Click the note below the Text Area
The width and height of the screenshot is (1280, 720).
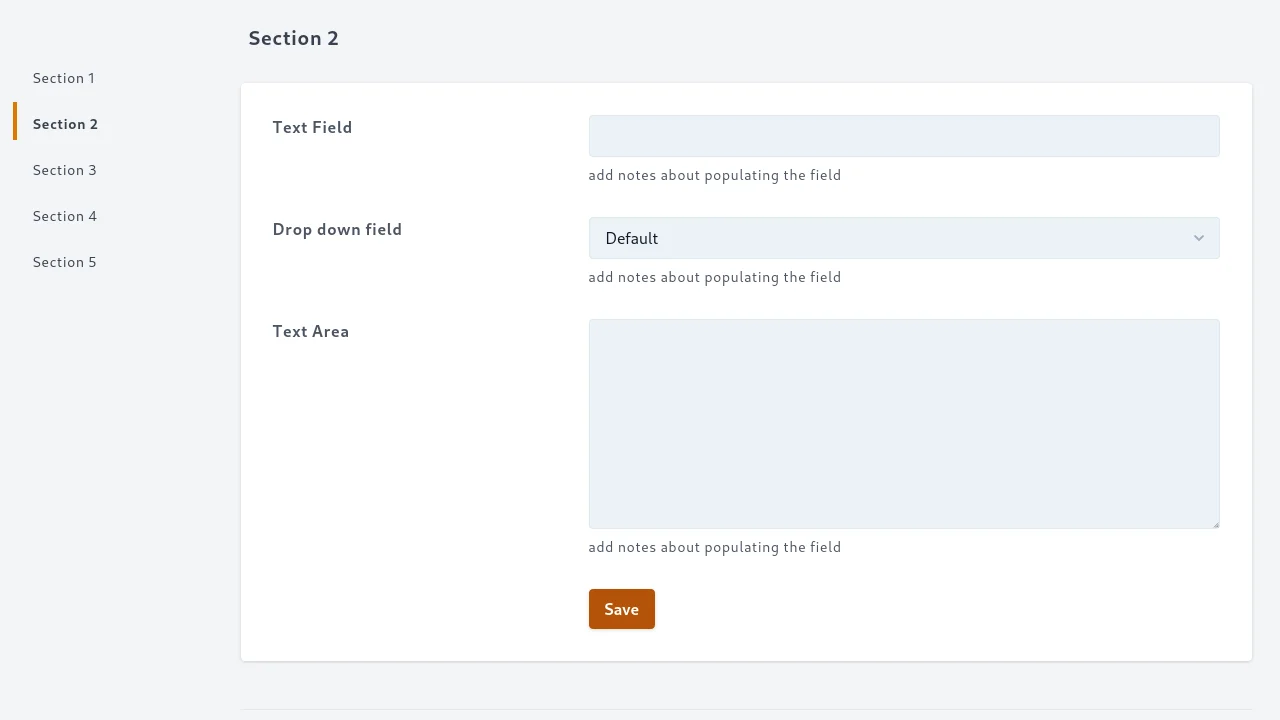pos(714,547)
